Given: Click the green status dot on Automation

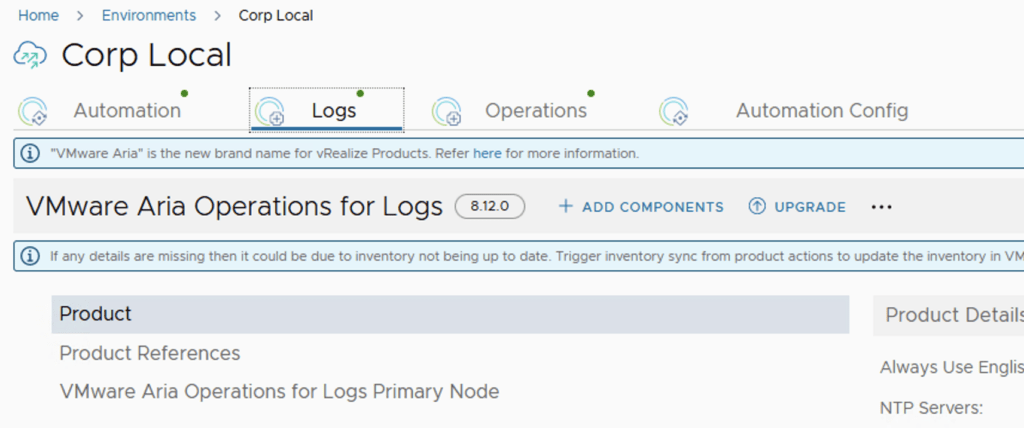Looking at the screenshot, I should pyautogui.click(x=185, y=93).
